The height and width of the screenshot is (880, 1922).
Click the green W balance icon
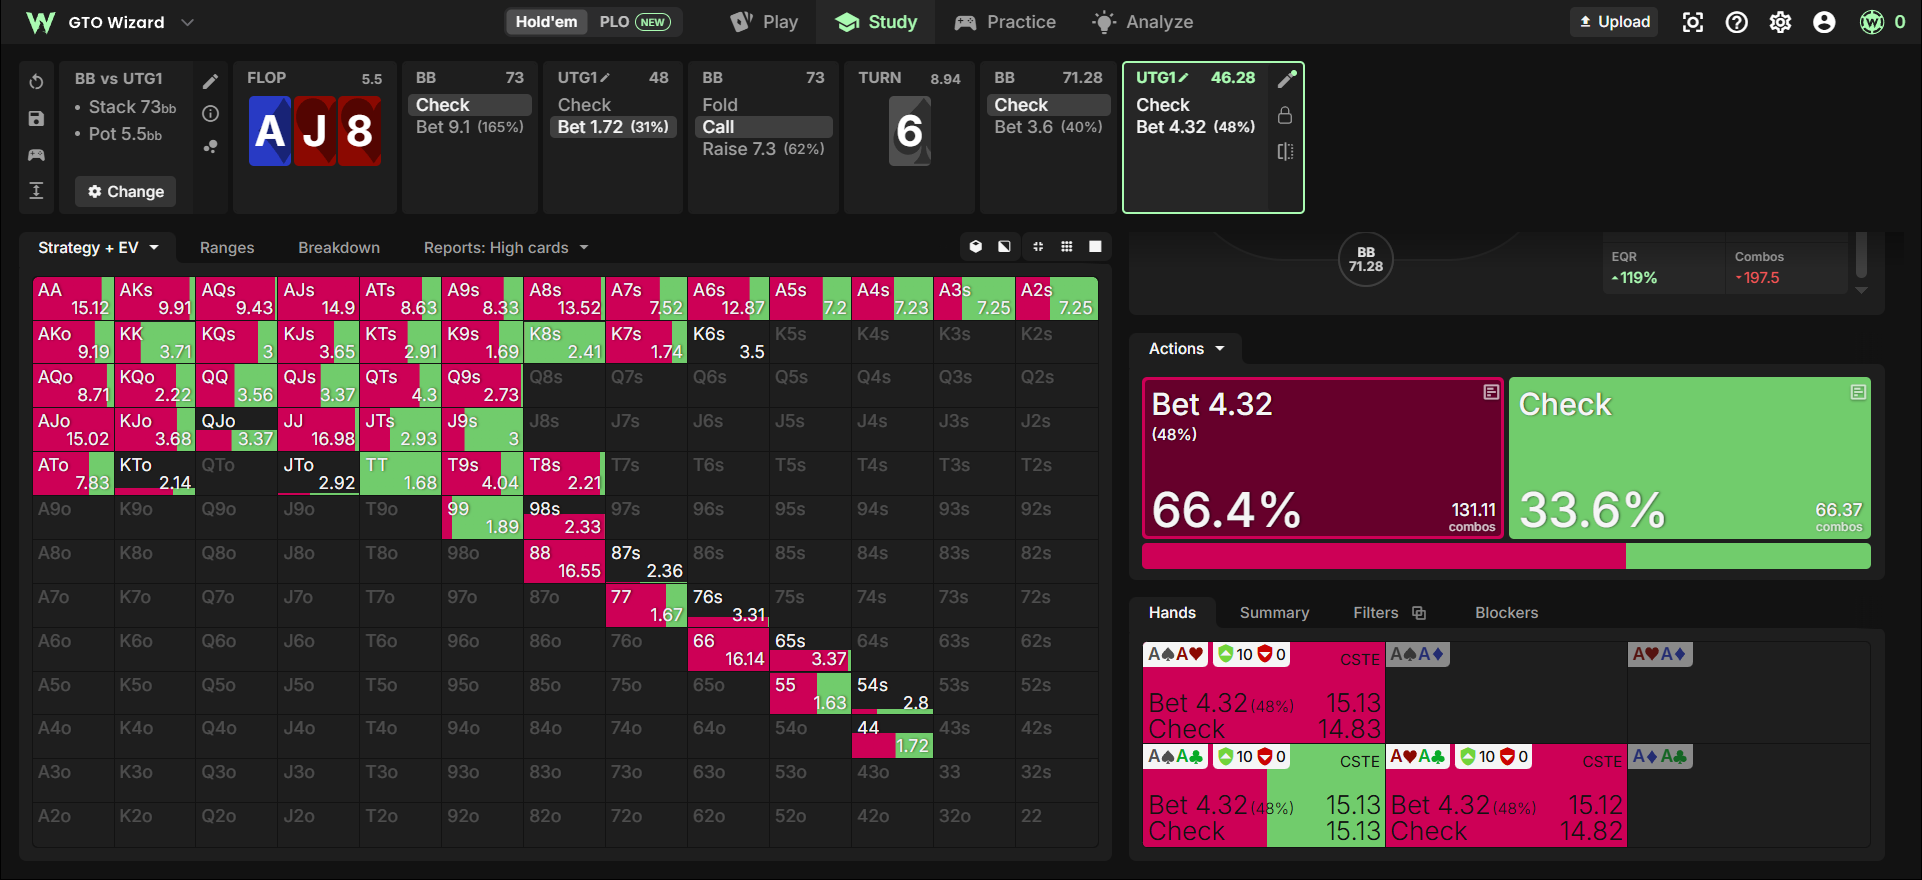coord(1872,22)
